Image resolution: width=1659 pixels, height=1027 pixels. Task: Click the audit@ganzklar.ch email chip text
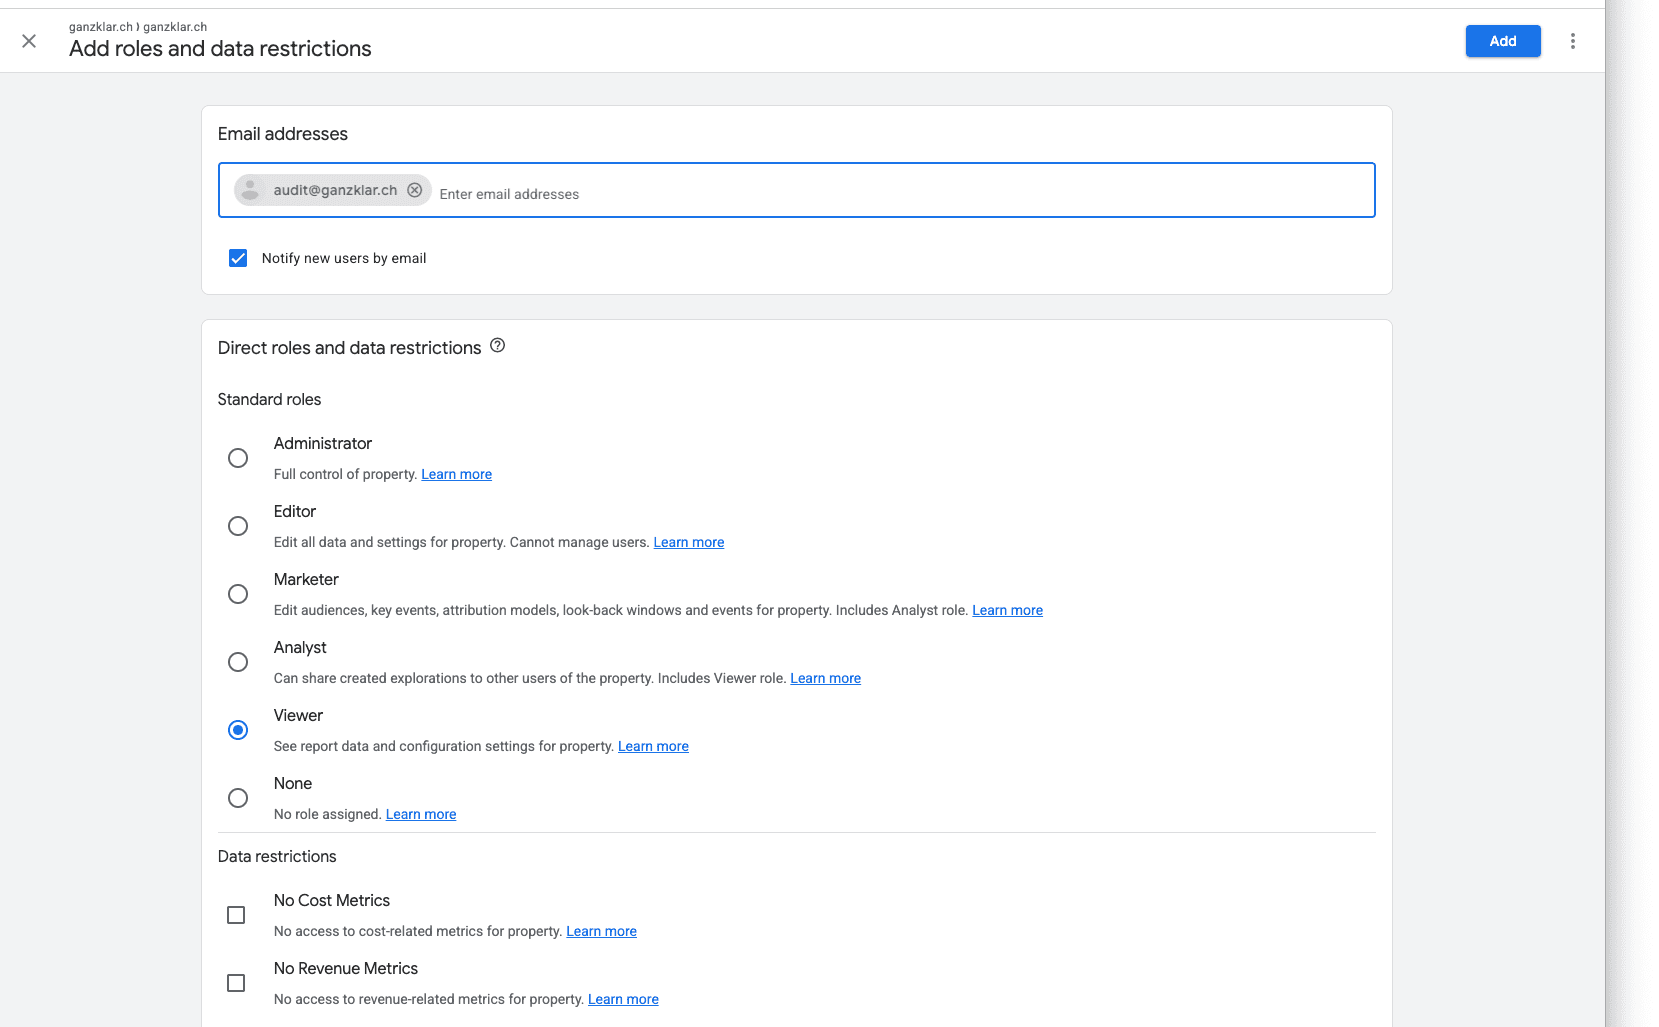[x=335, y=190]
